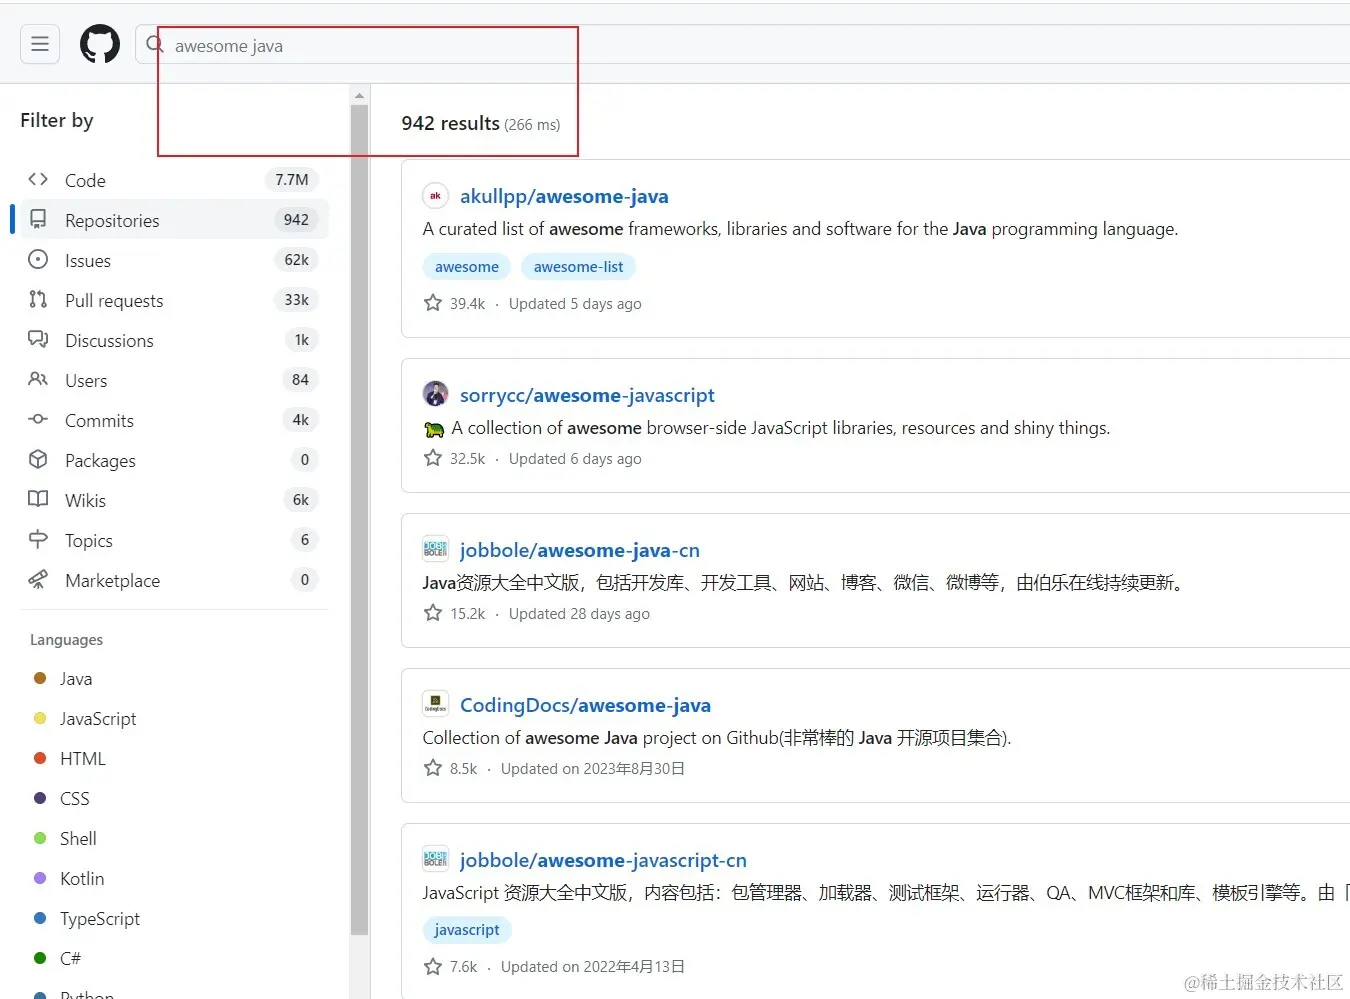Viewport: 1350px width, 999px height.
Task: Open akullpp/awesome-java repository
Action: pos(564,196)
